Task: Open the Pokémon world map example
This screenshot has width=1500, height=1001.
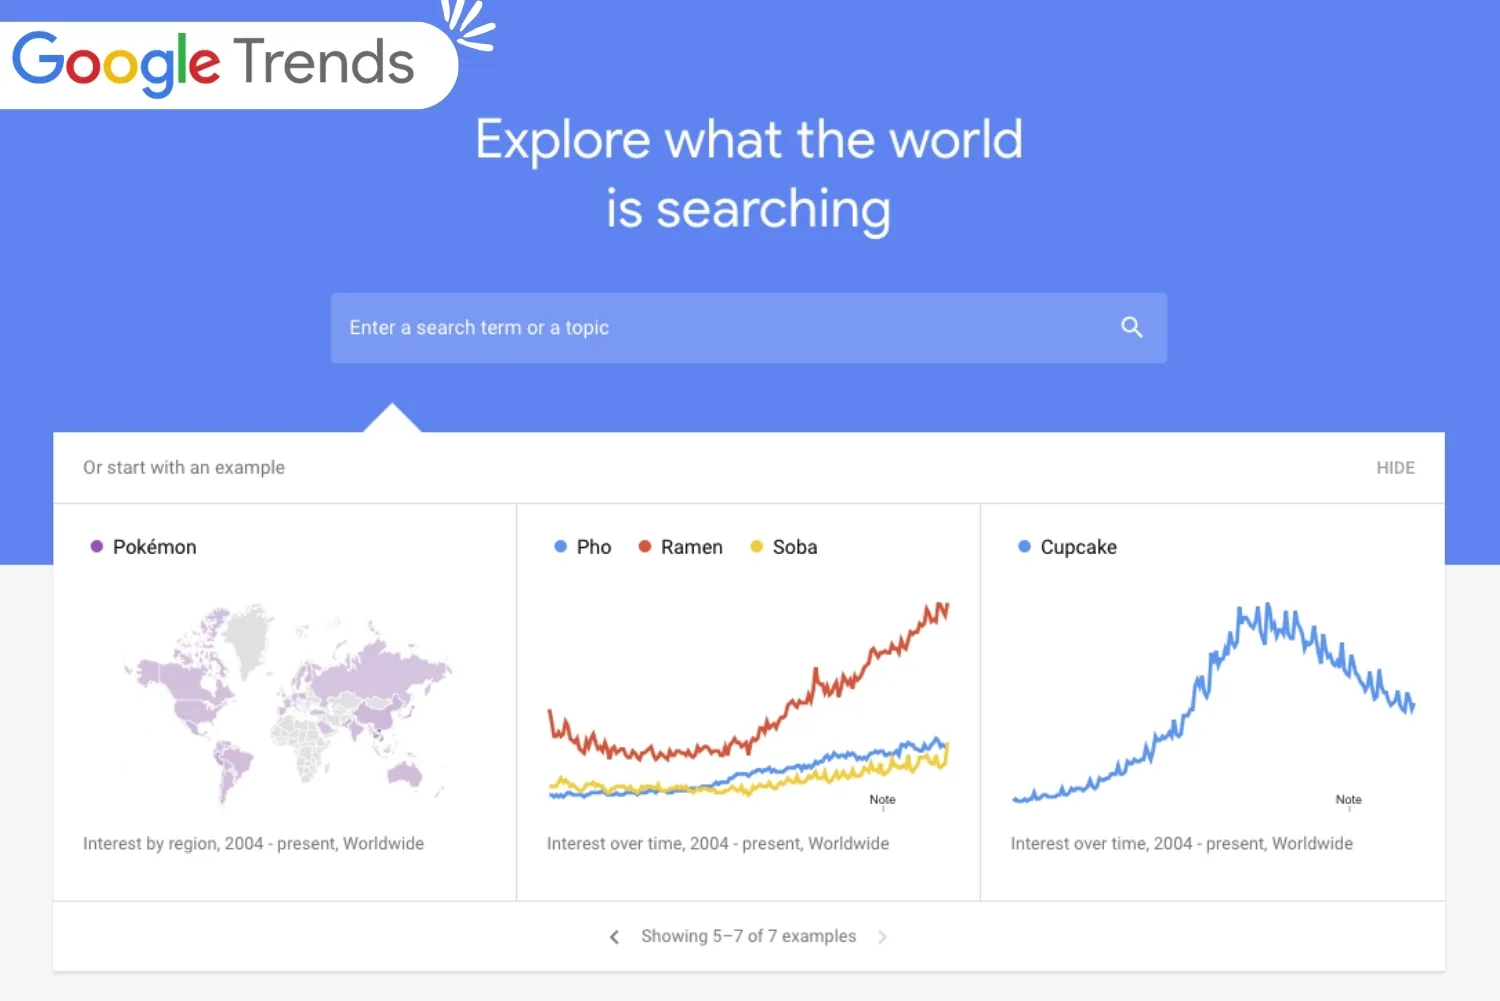Action: coord(285,700)
